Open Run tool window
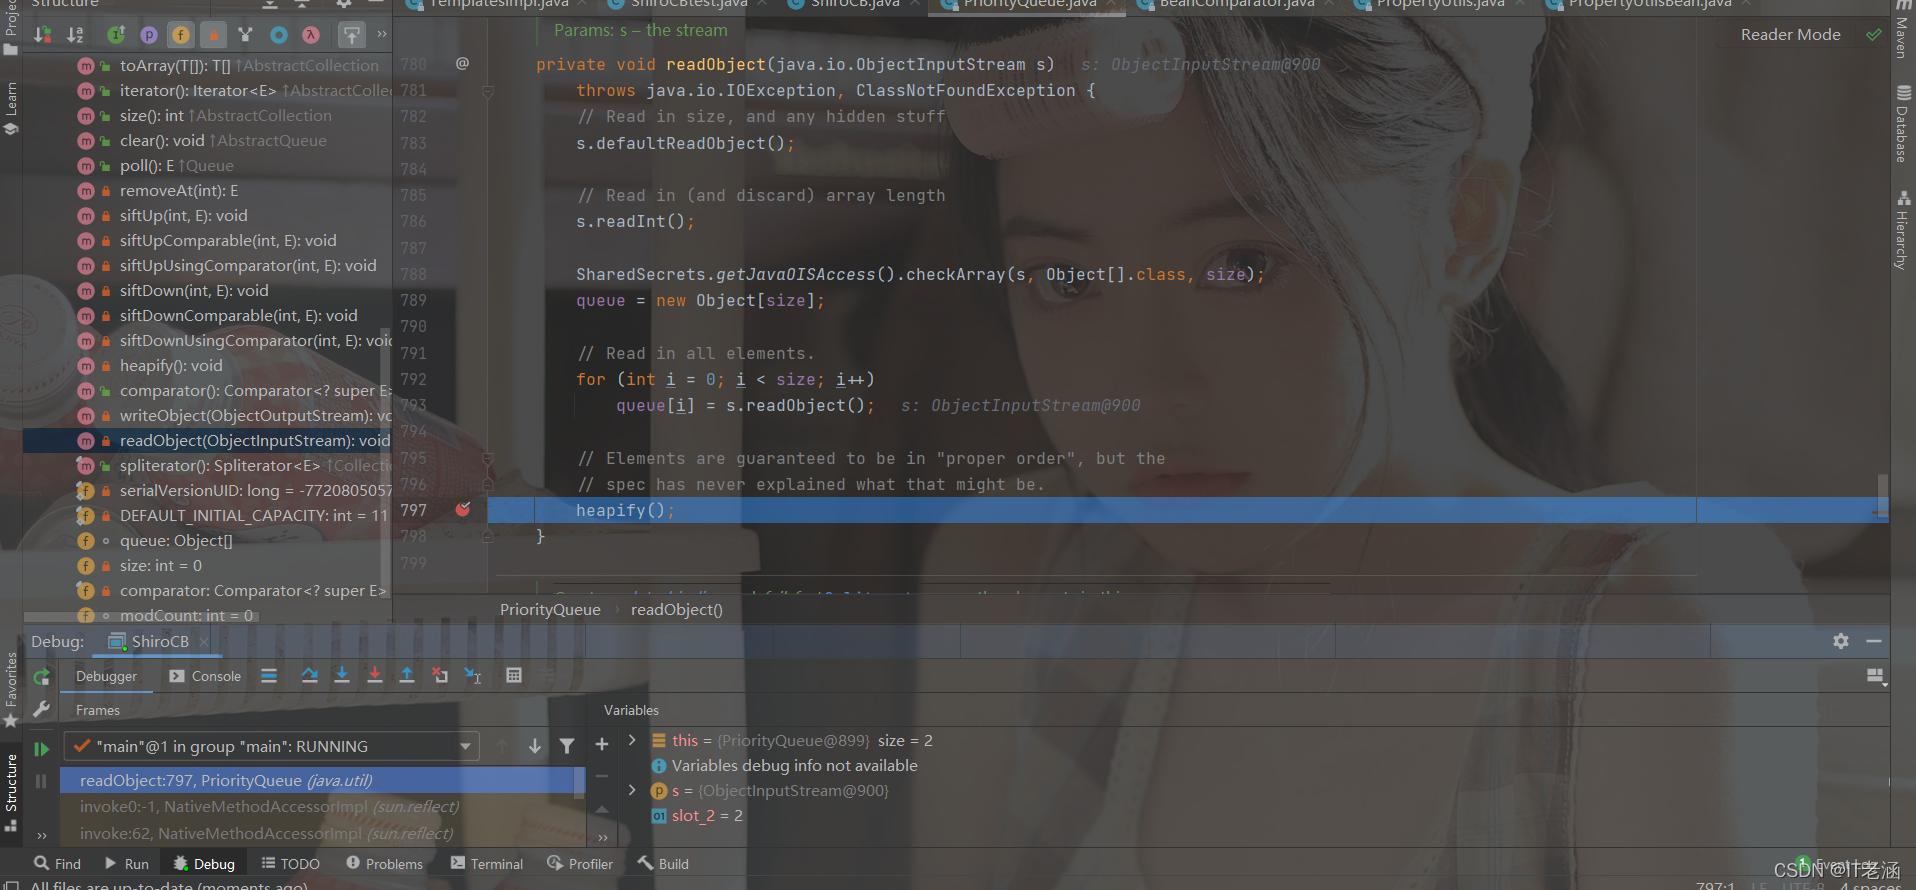Viewport: 1916px width, 890px height. 127,864
